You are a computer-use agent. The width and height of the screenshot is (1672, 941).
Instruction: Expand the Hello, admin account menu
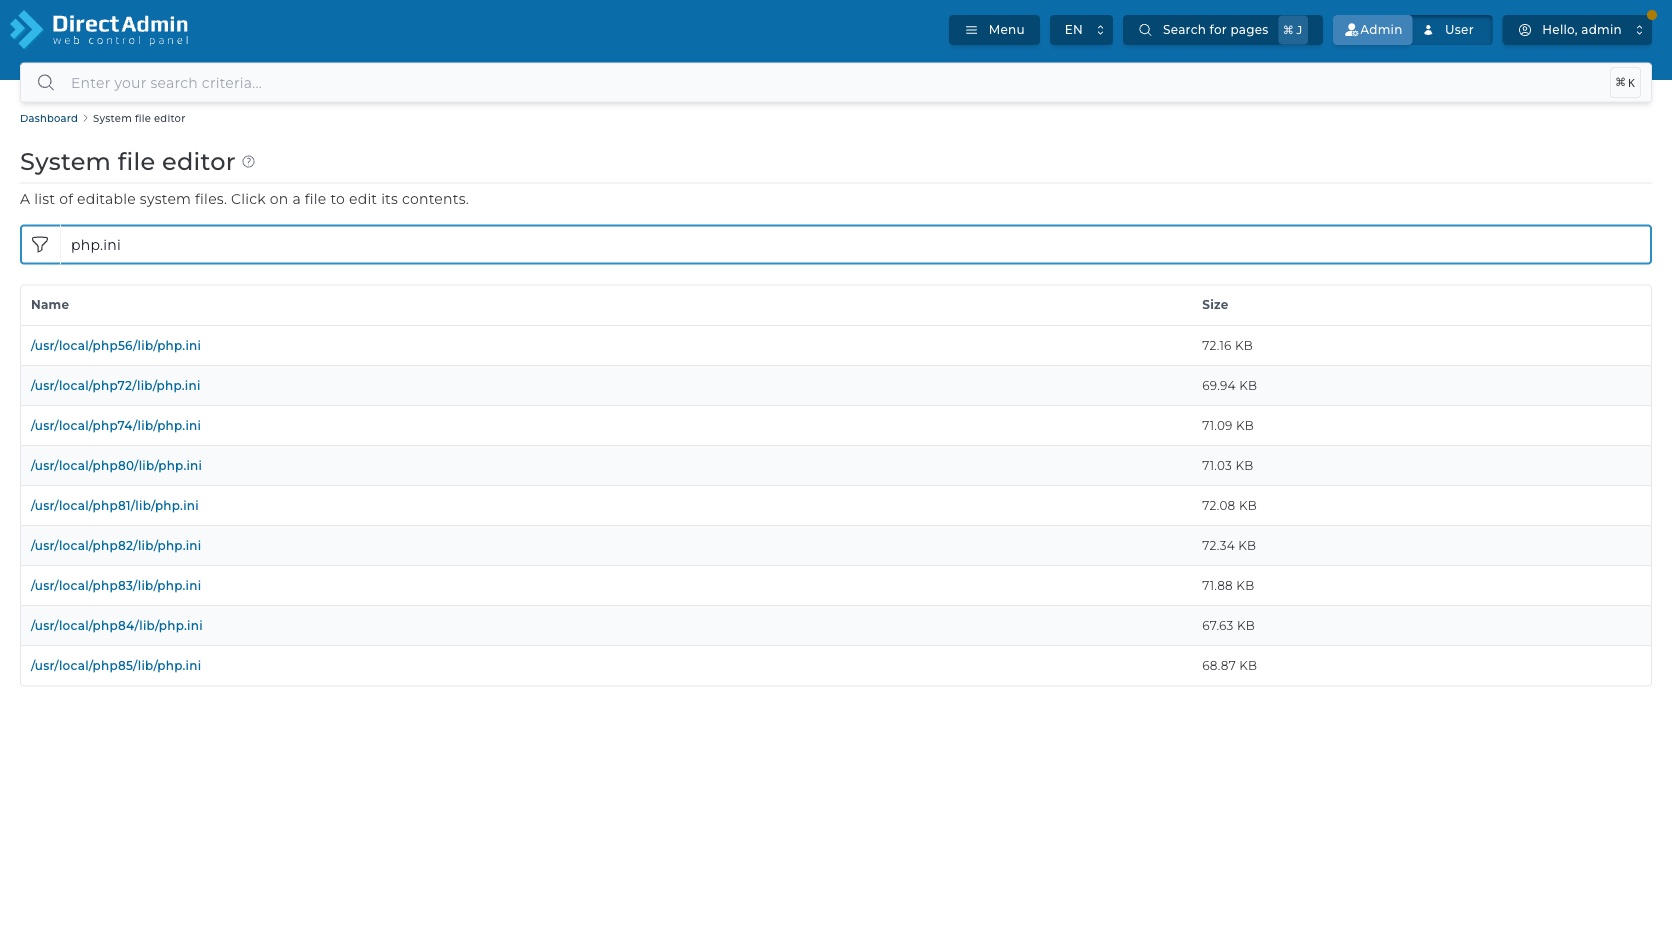click(1577, 30)
